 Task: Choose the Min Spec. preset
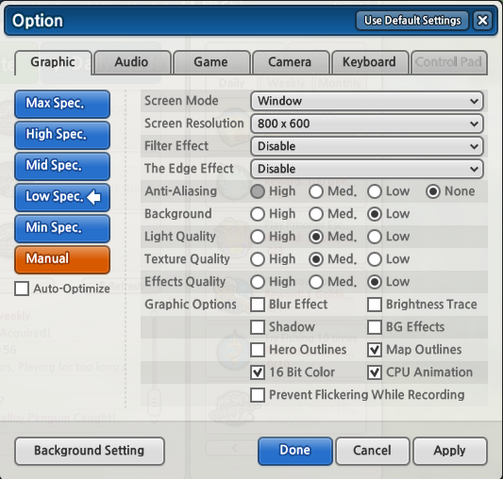(62, 228)
